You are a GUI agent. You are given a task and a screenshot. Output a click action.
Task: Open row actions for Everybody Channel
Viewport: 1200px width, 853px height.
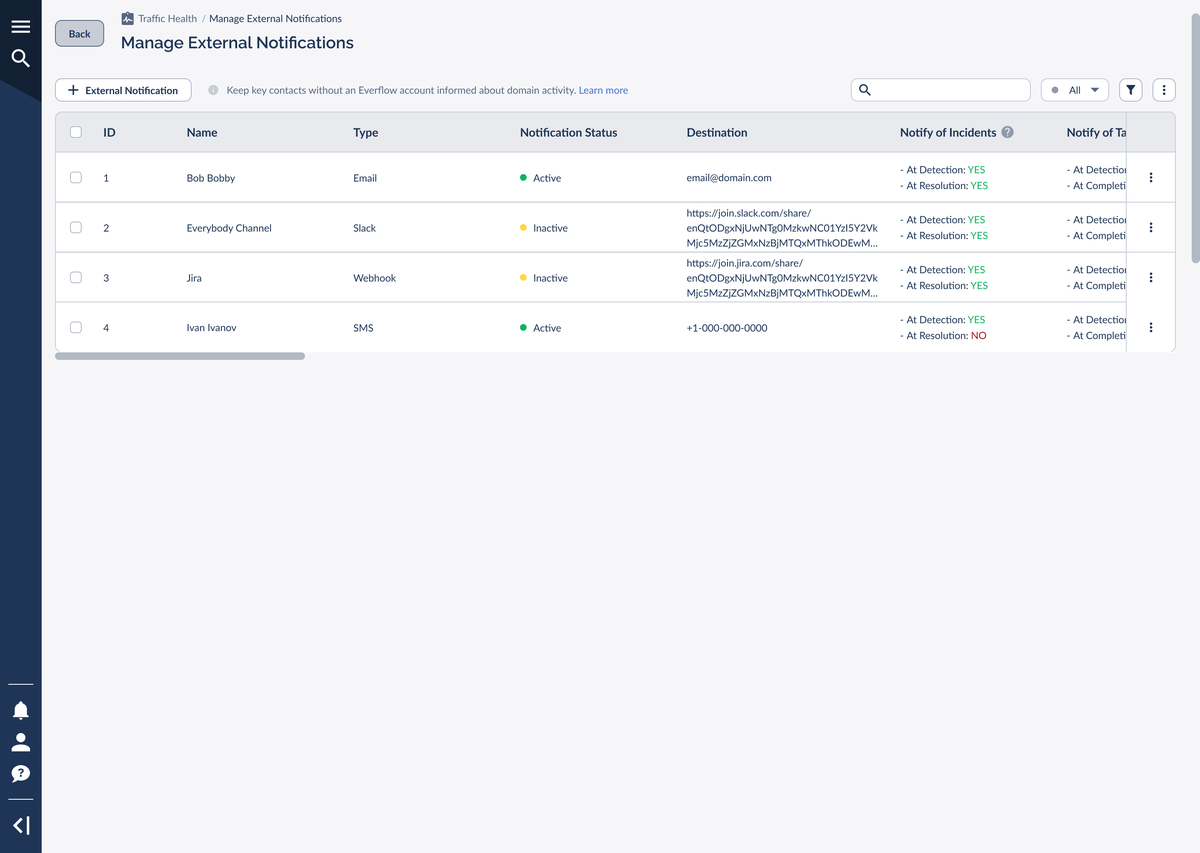(1151, 228)
